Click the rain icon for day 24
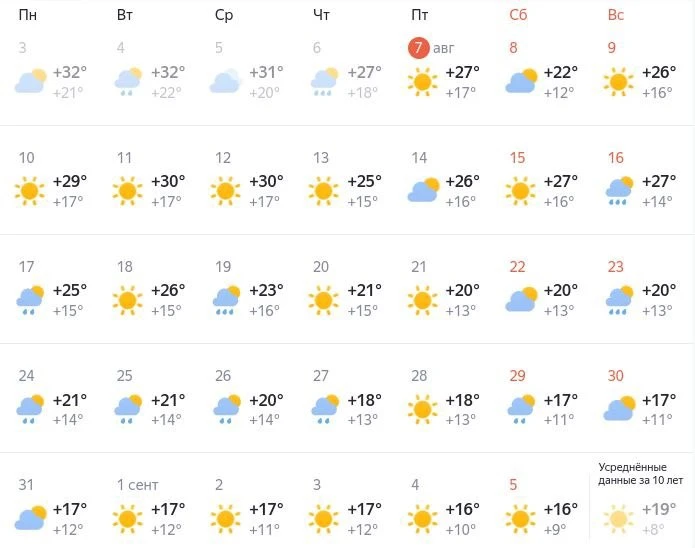 [30, 409]
